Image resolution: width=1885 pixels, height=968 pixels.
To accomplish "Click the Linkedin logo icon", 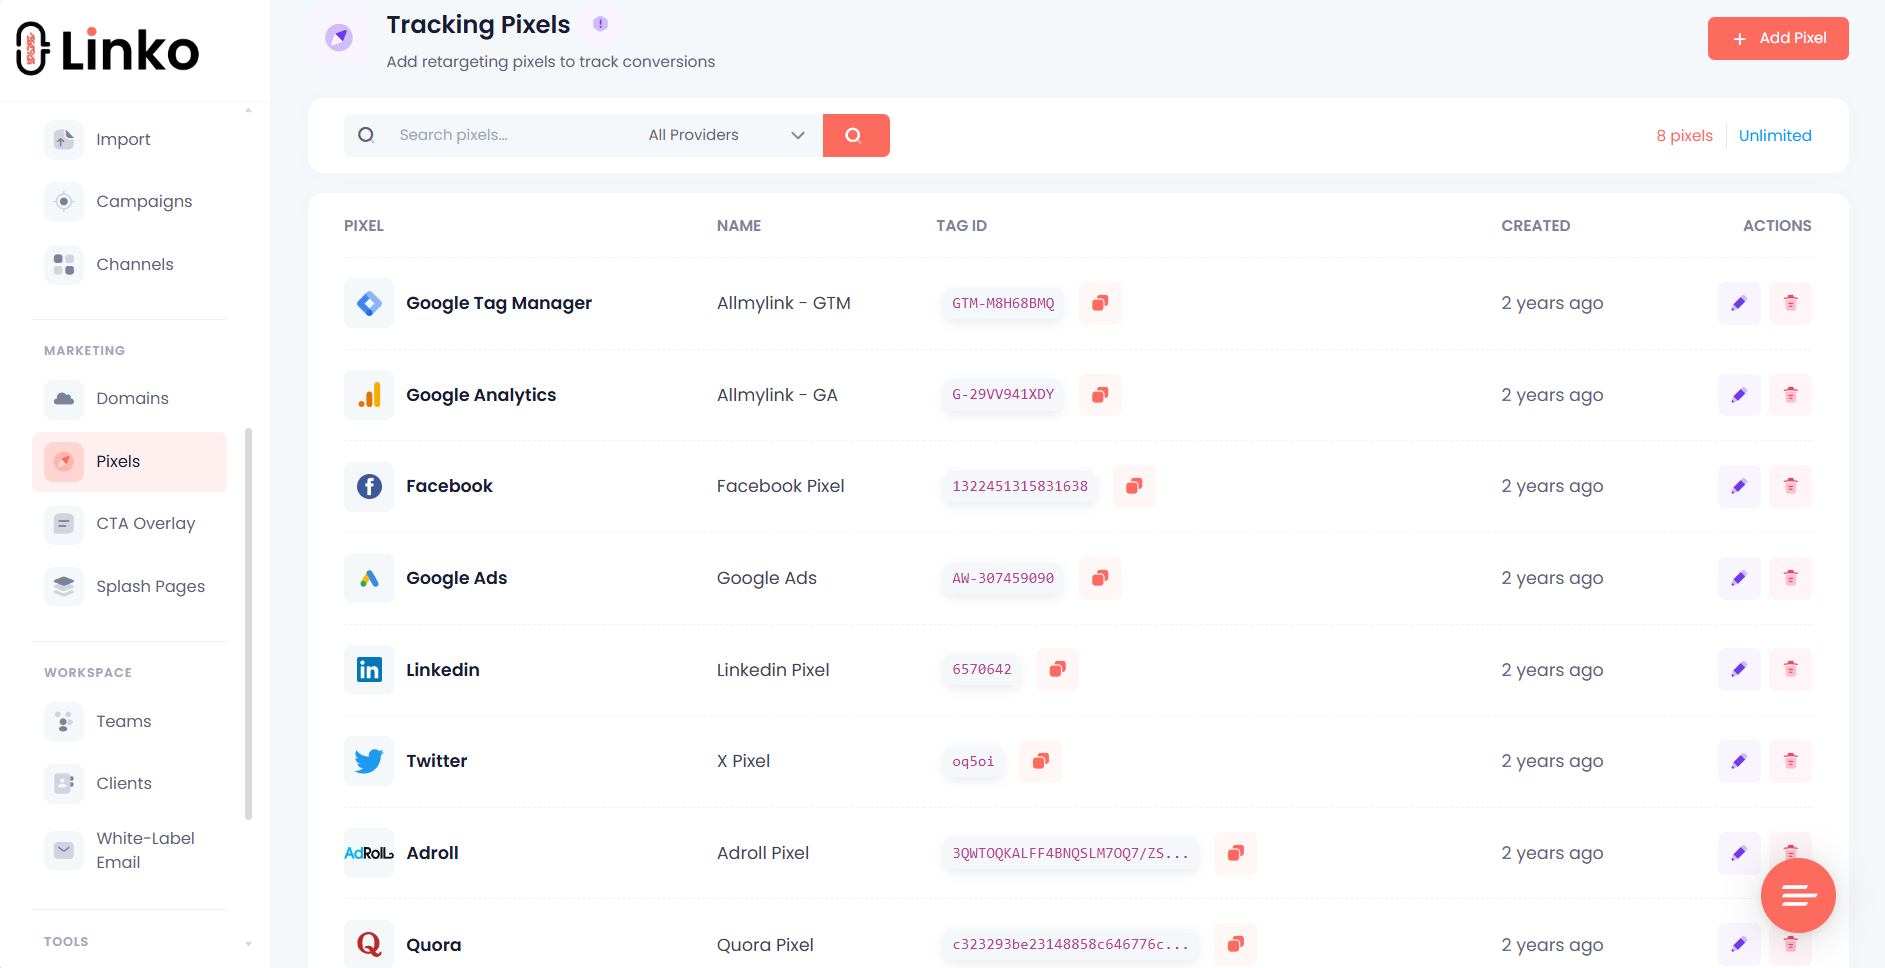I will (369, 669).
